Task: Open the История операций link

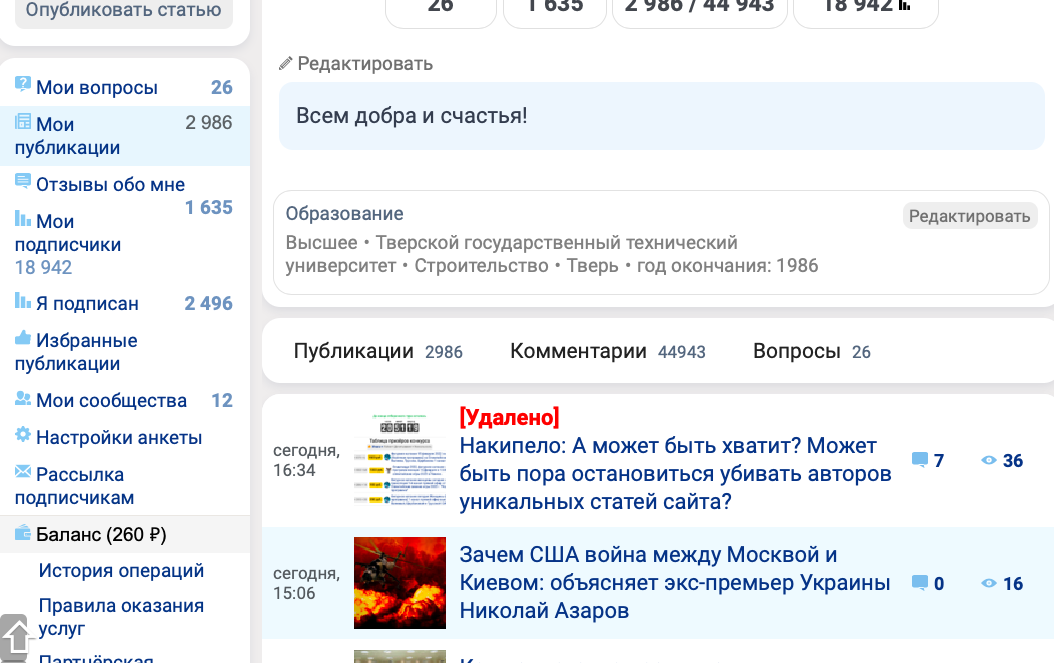Action: pyautogui.click(x=121, y=571)
